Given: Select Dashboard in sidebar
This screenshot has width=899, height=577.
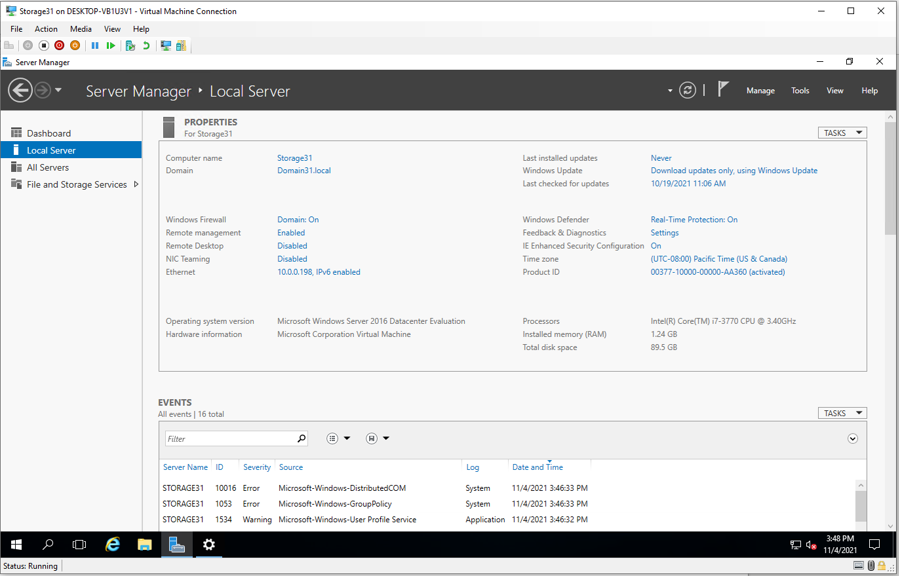Looking at the screenshot, I should [x=71, y=133].
